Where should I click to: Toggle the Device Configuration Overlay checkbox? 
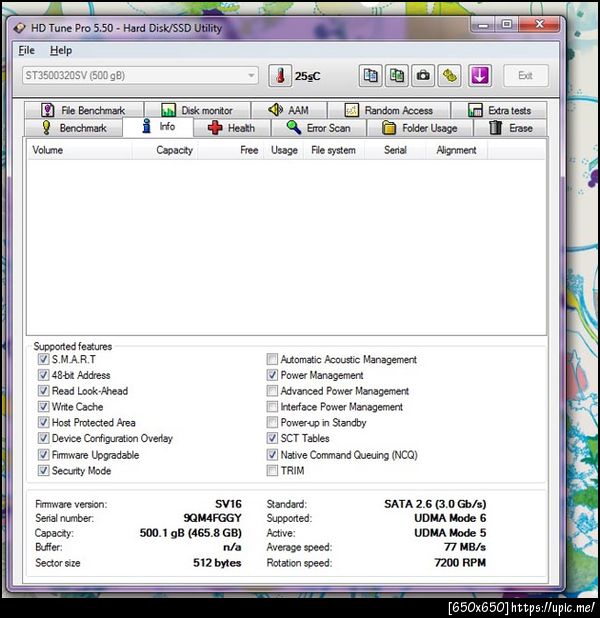[43, 438]
